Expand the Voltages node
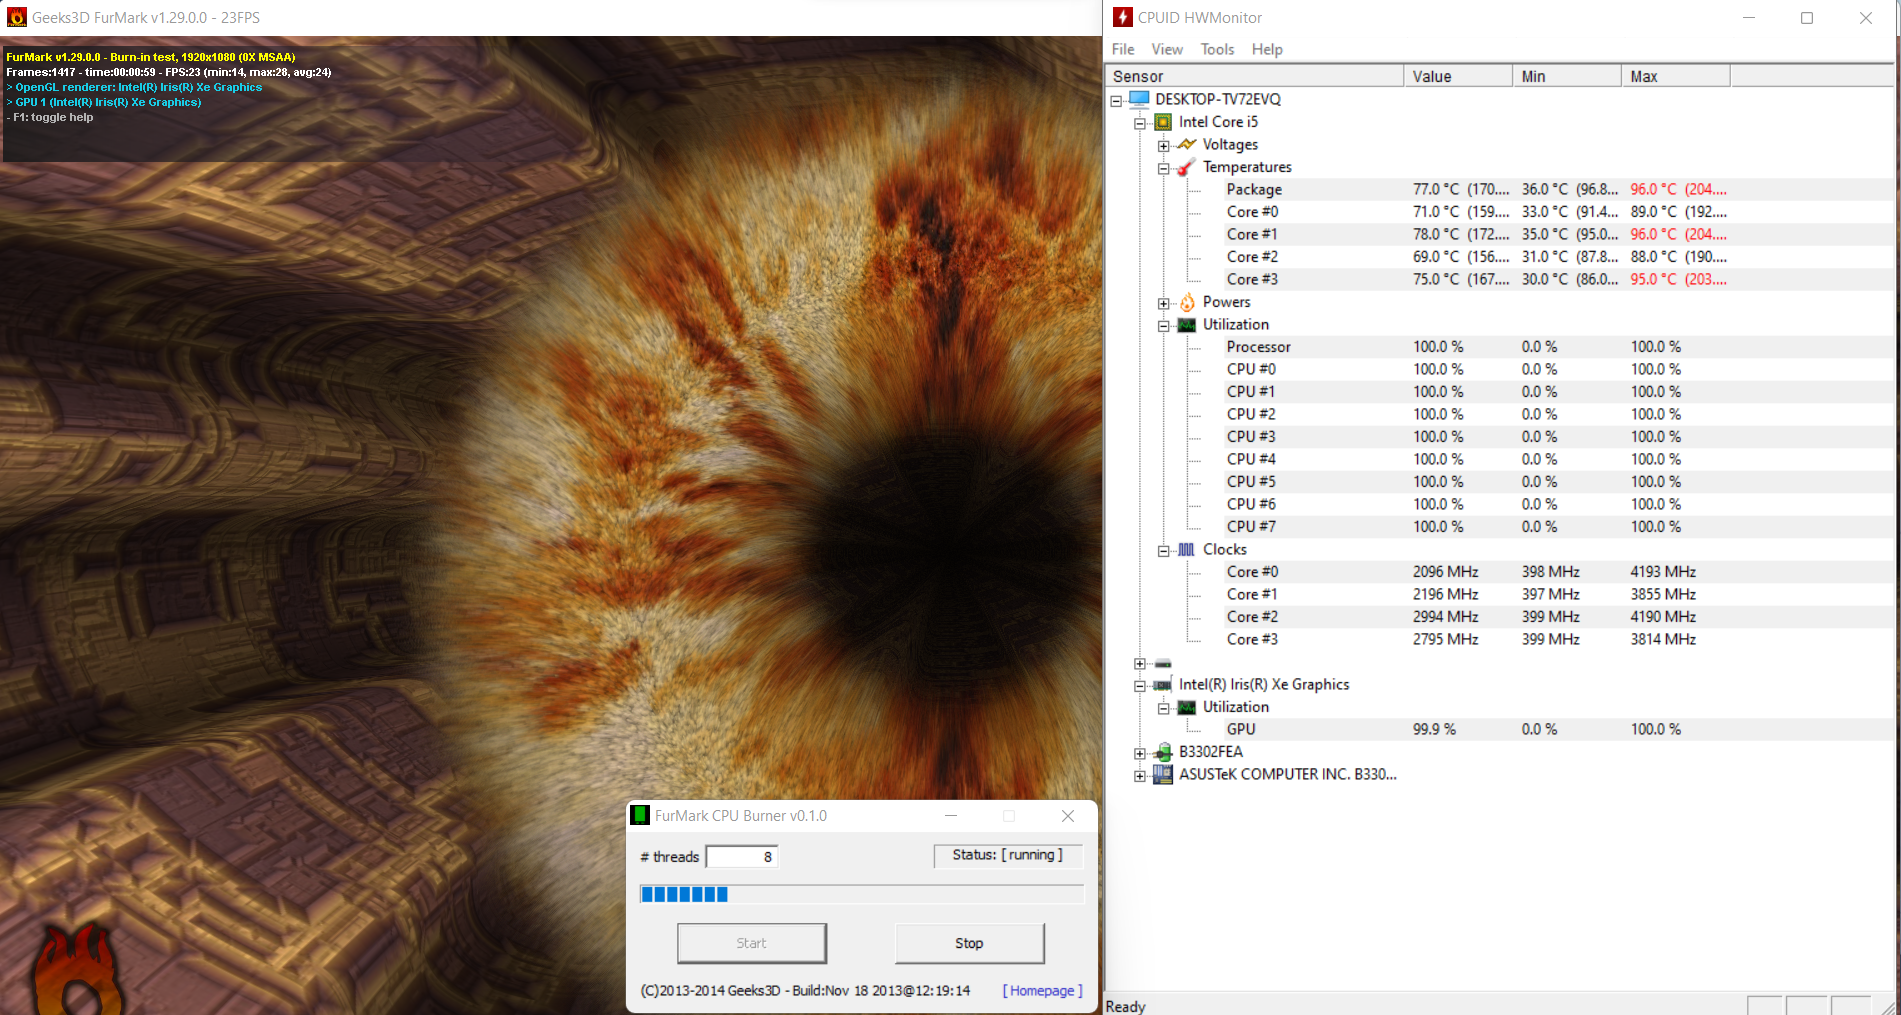 point(1164,146)
